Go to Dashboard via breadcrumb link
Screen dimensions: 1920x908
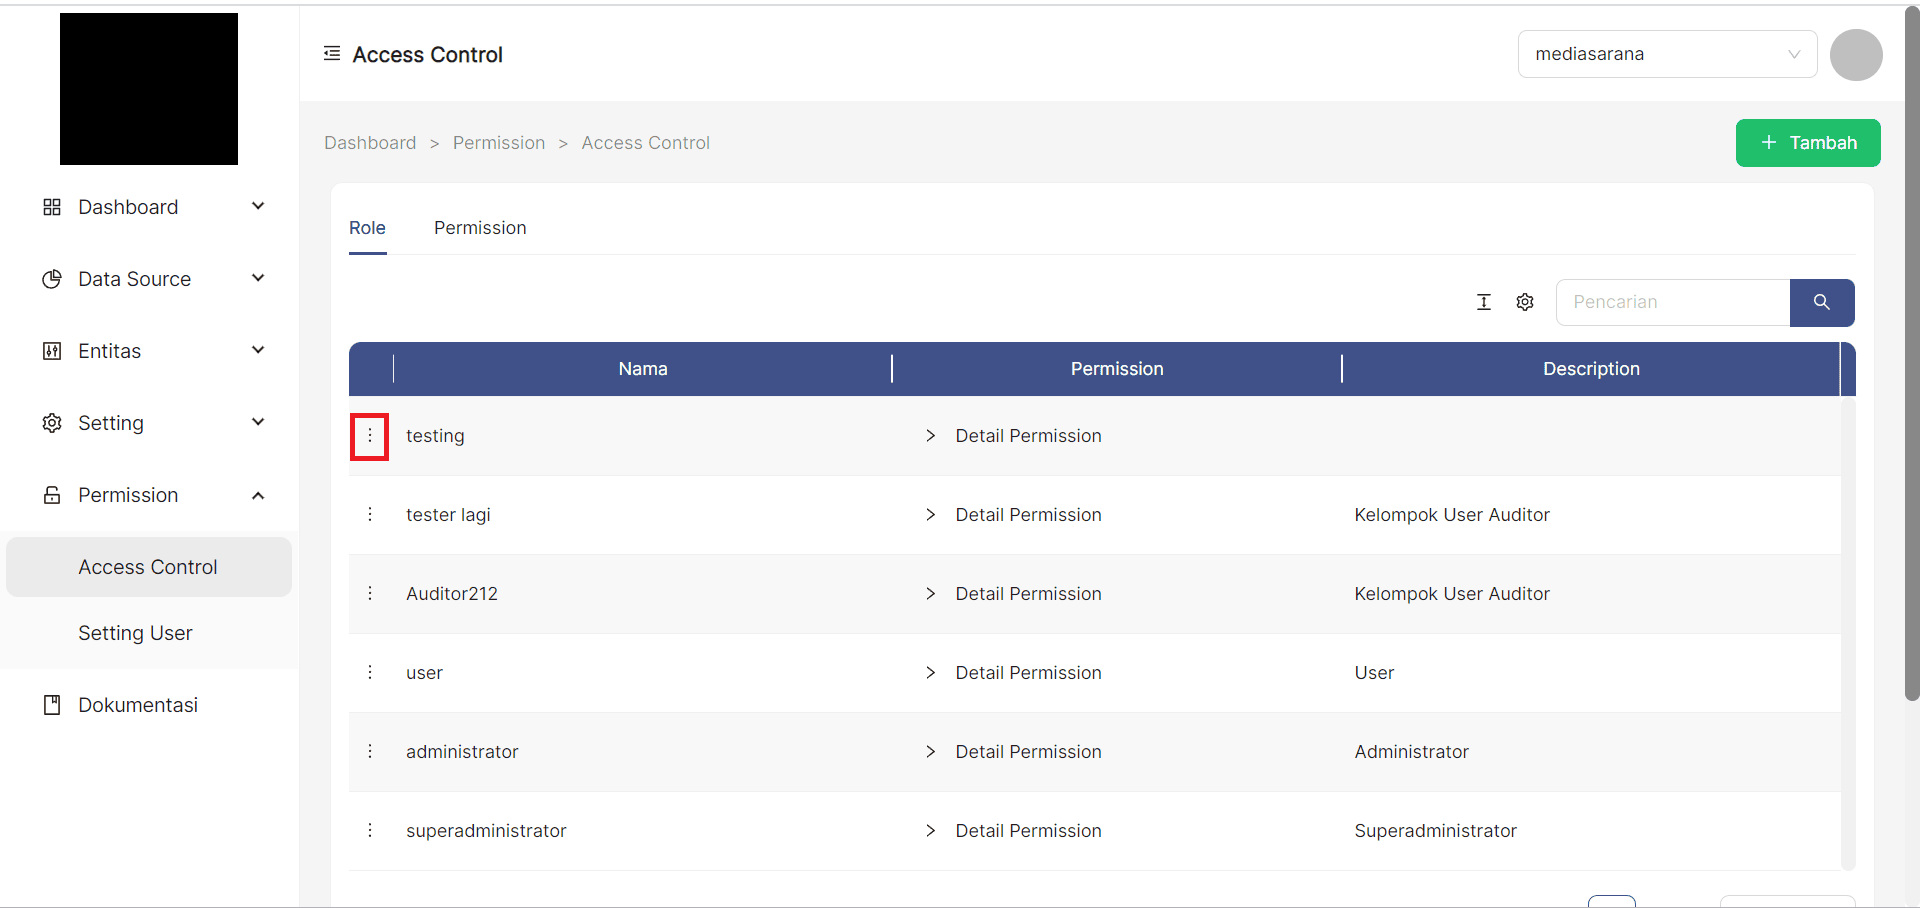(x=370, y=143)
